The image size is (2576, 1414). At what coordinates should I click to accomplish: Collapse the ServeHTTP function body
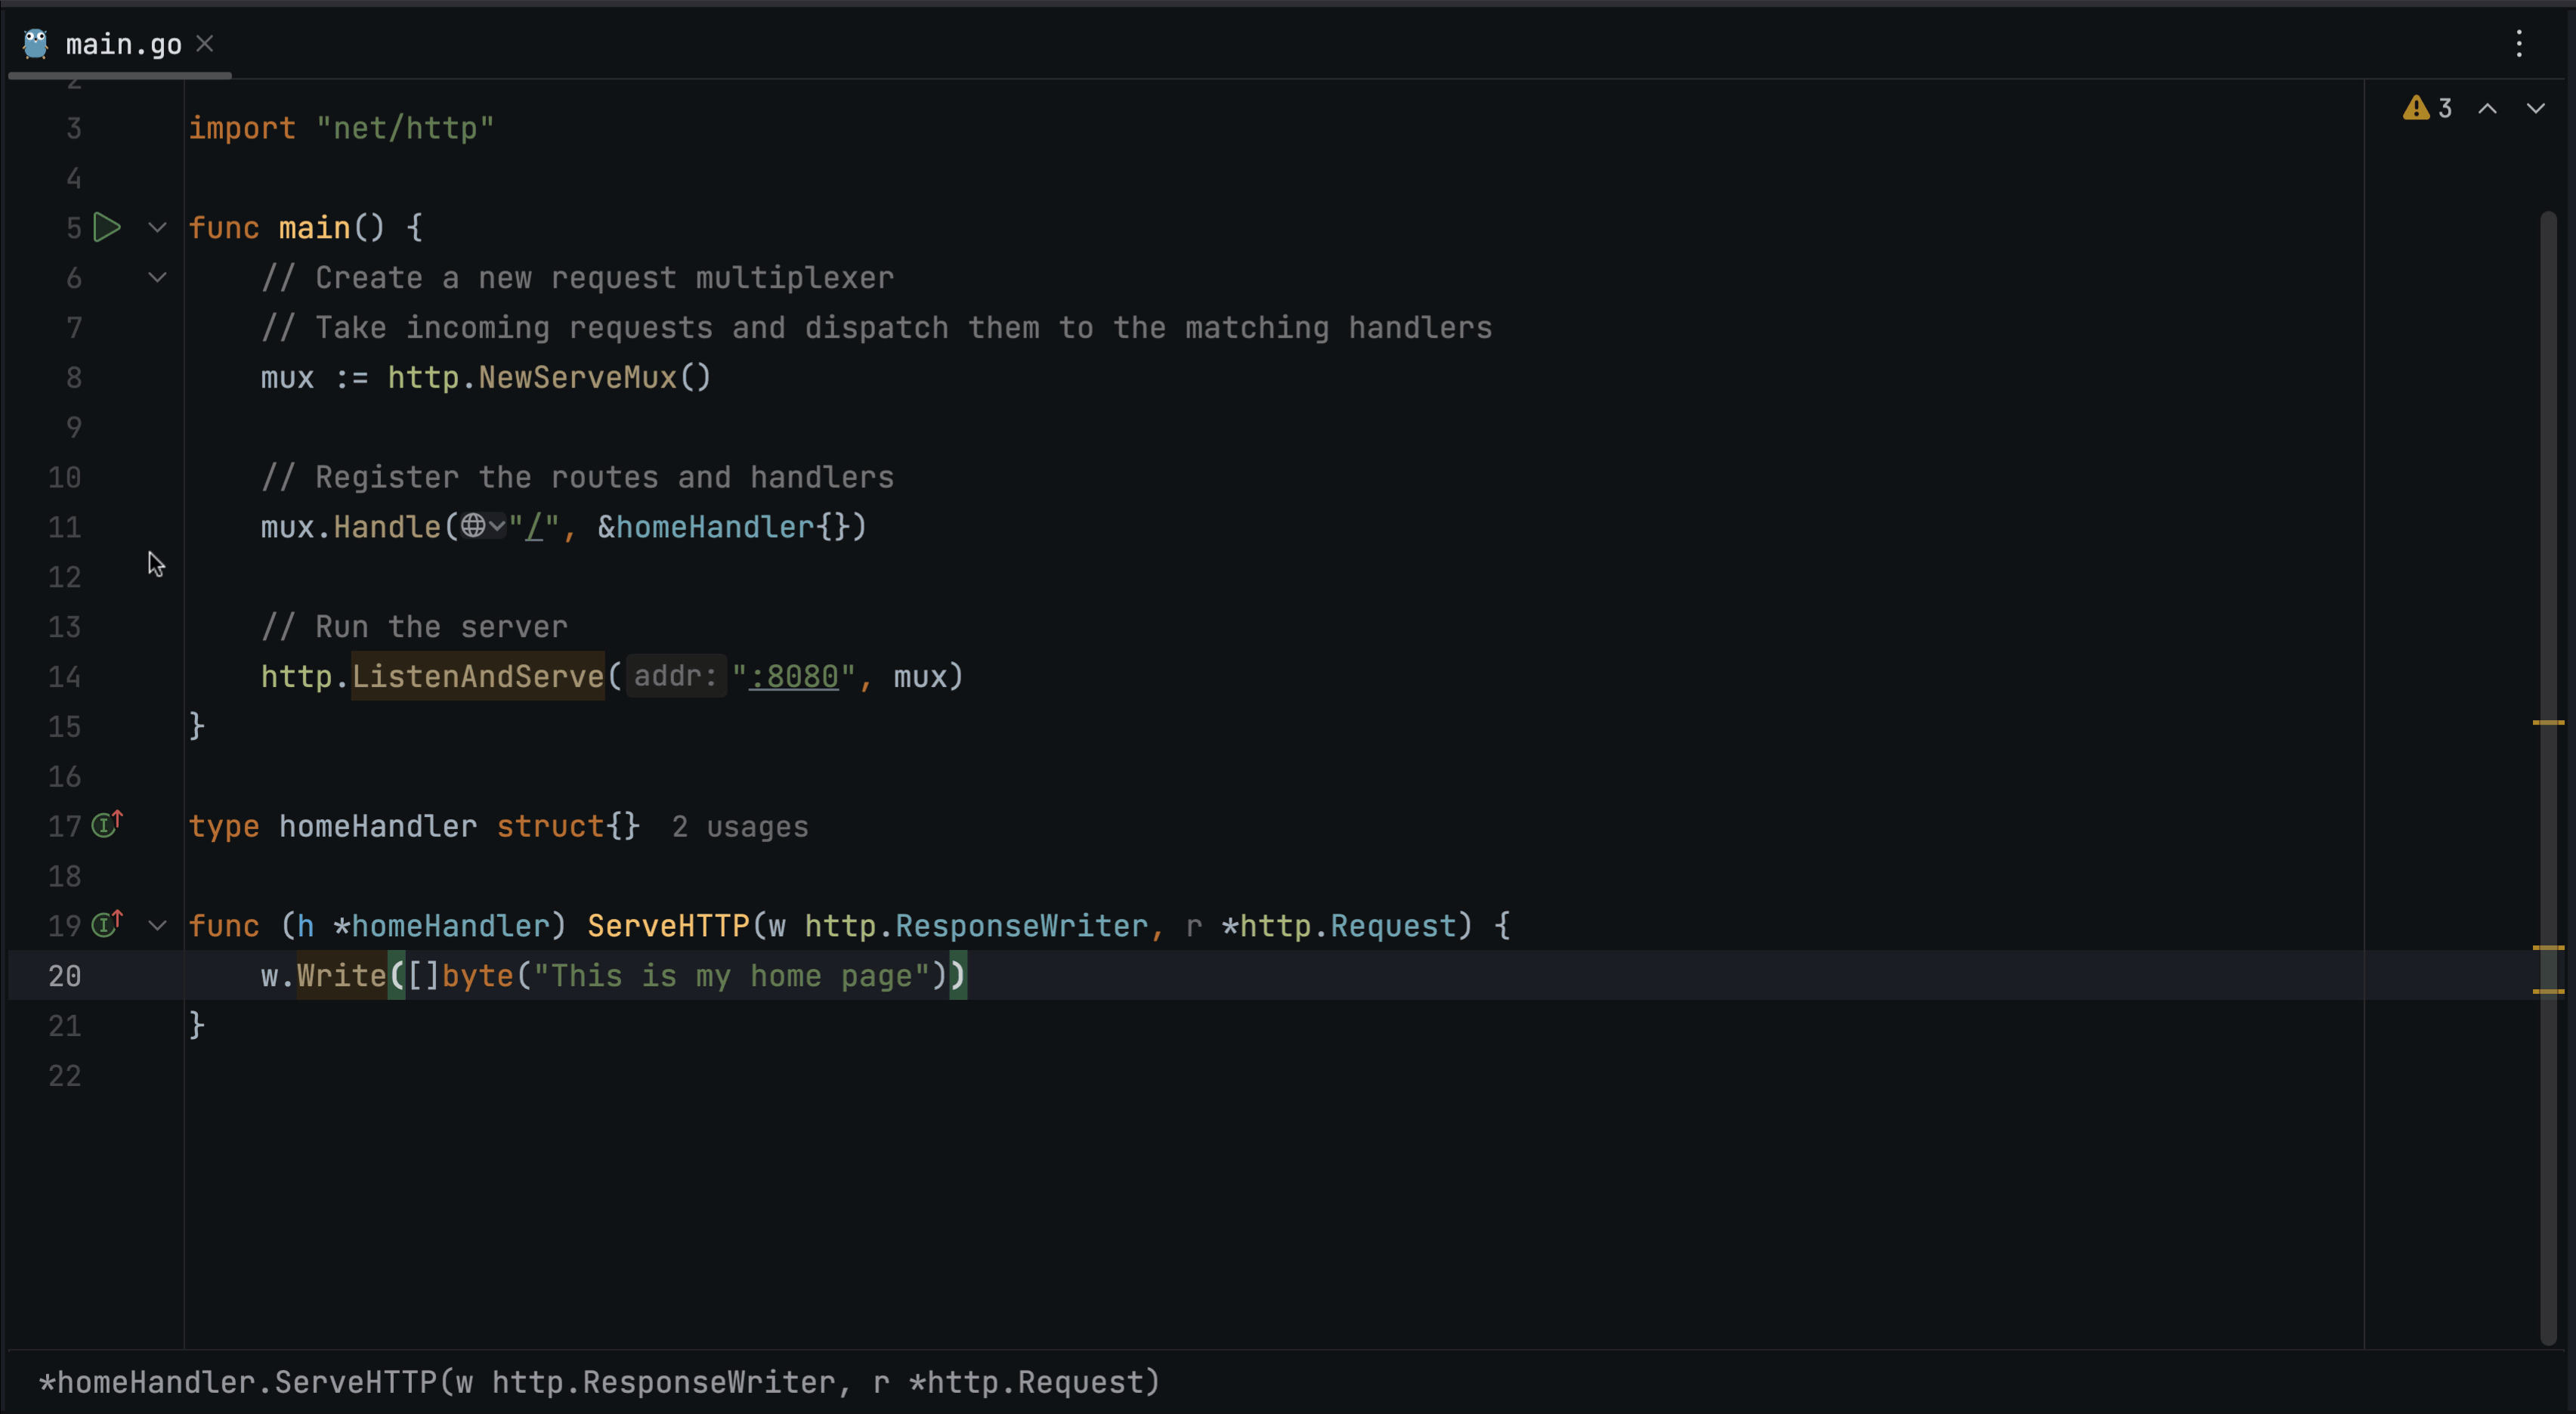tap(157, 924)
